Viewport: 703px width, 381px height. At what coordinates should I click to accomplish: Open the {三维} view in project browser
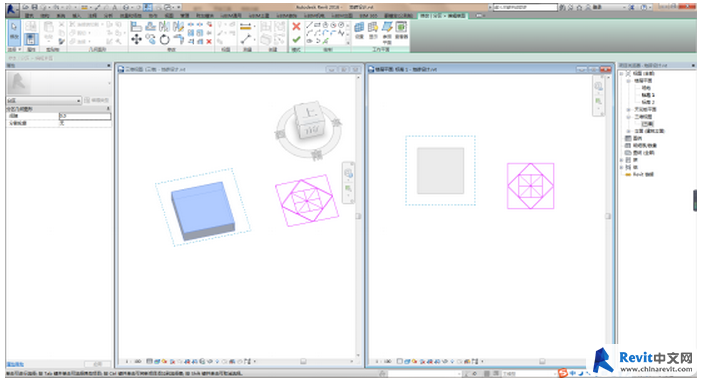point(647,124)
